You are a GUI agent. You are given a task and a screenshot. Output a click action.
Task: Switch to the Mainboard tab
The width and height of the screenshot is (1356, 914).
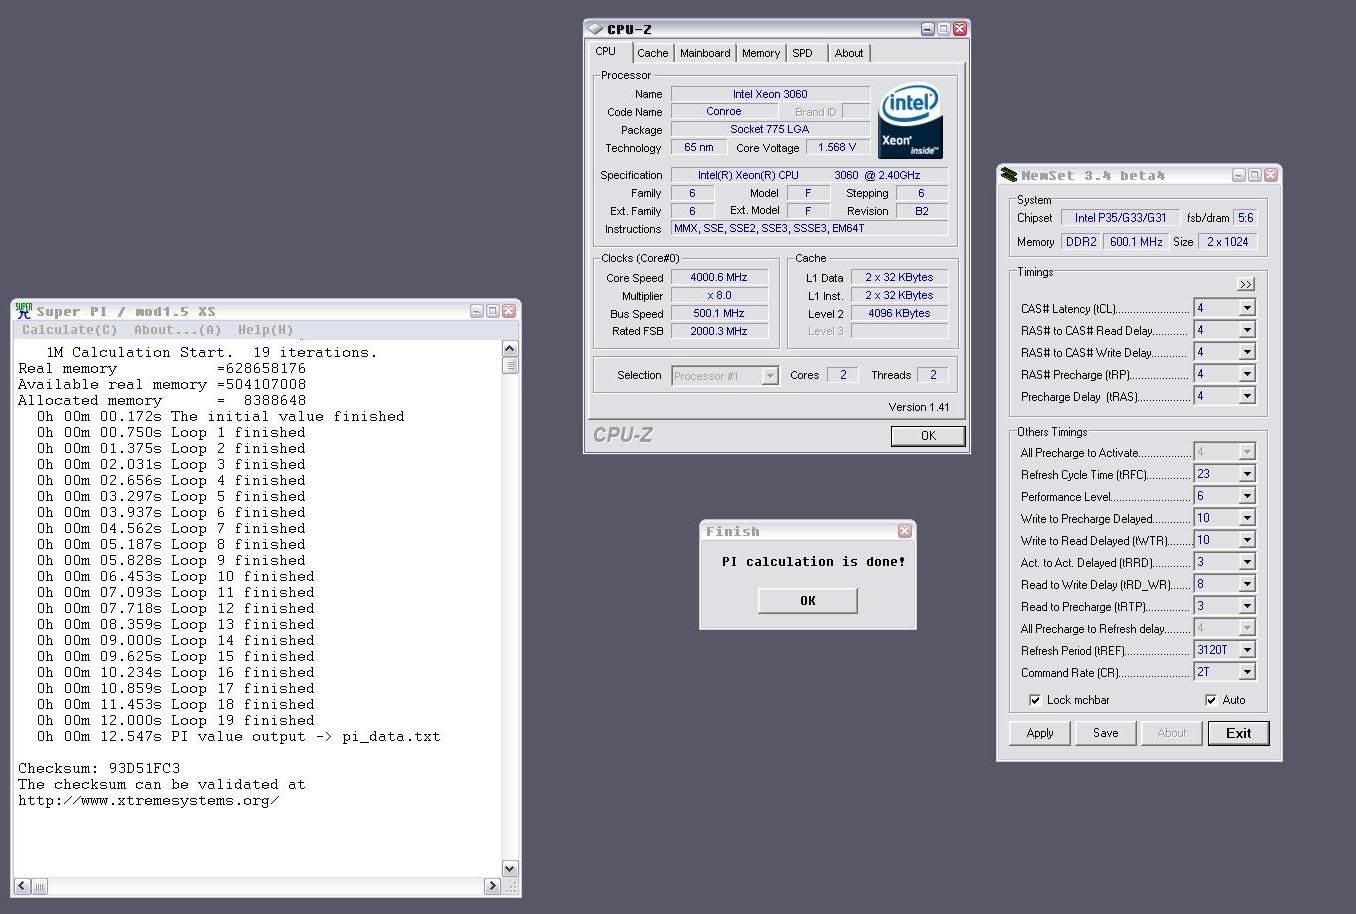coord(705,53)
